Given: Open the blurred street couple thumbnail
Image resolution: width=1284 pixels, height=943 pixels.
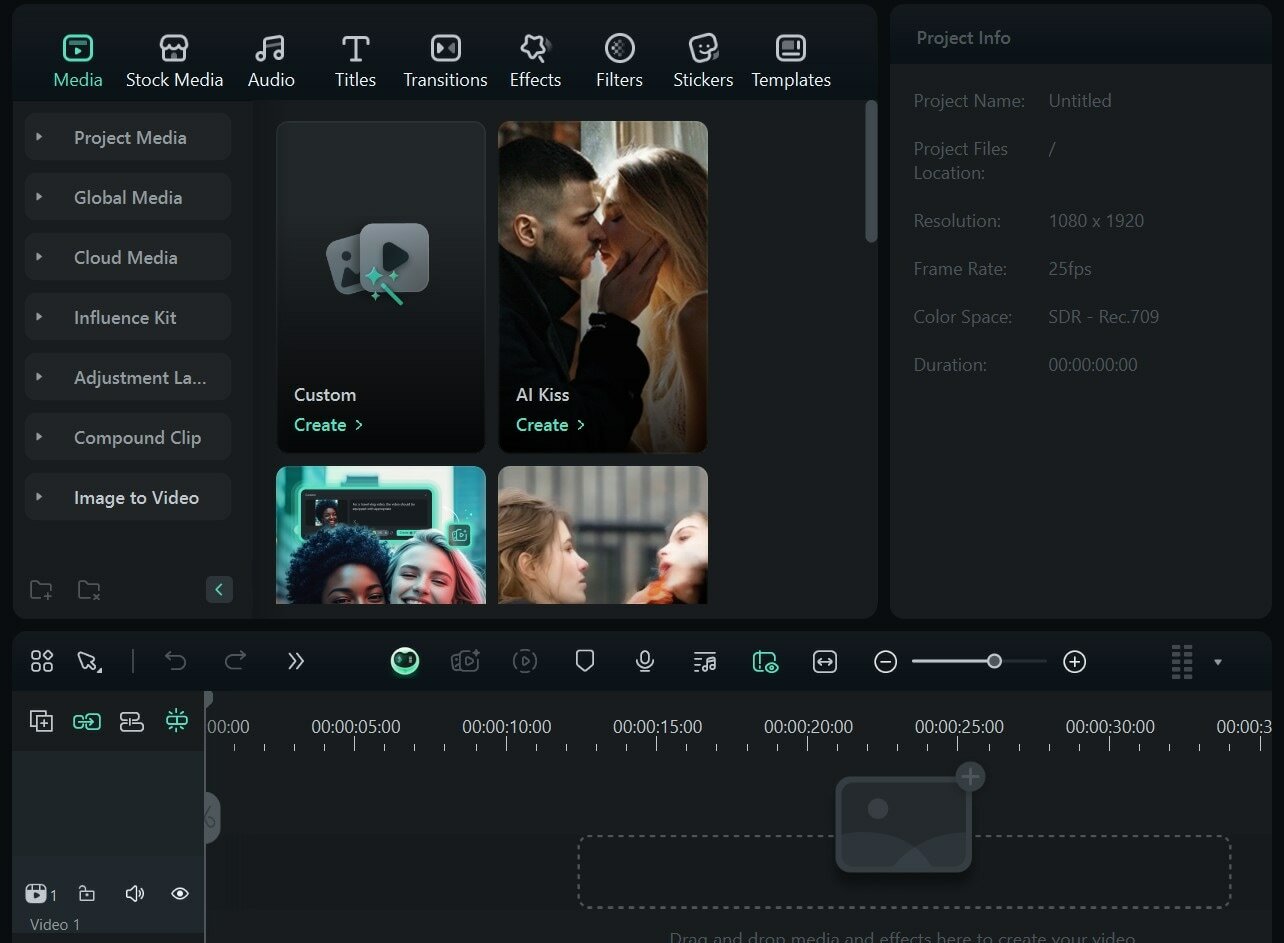Looking at the screenshot, I should coord(603,535).
